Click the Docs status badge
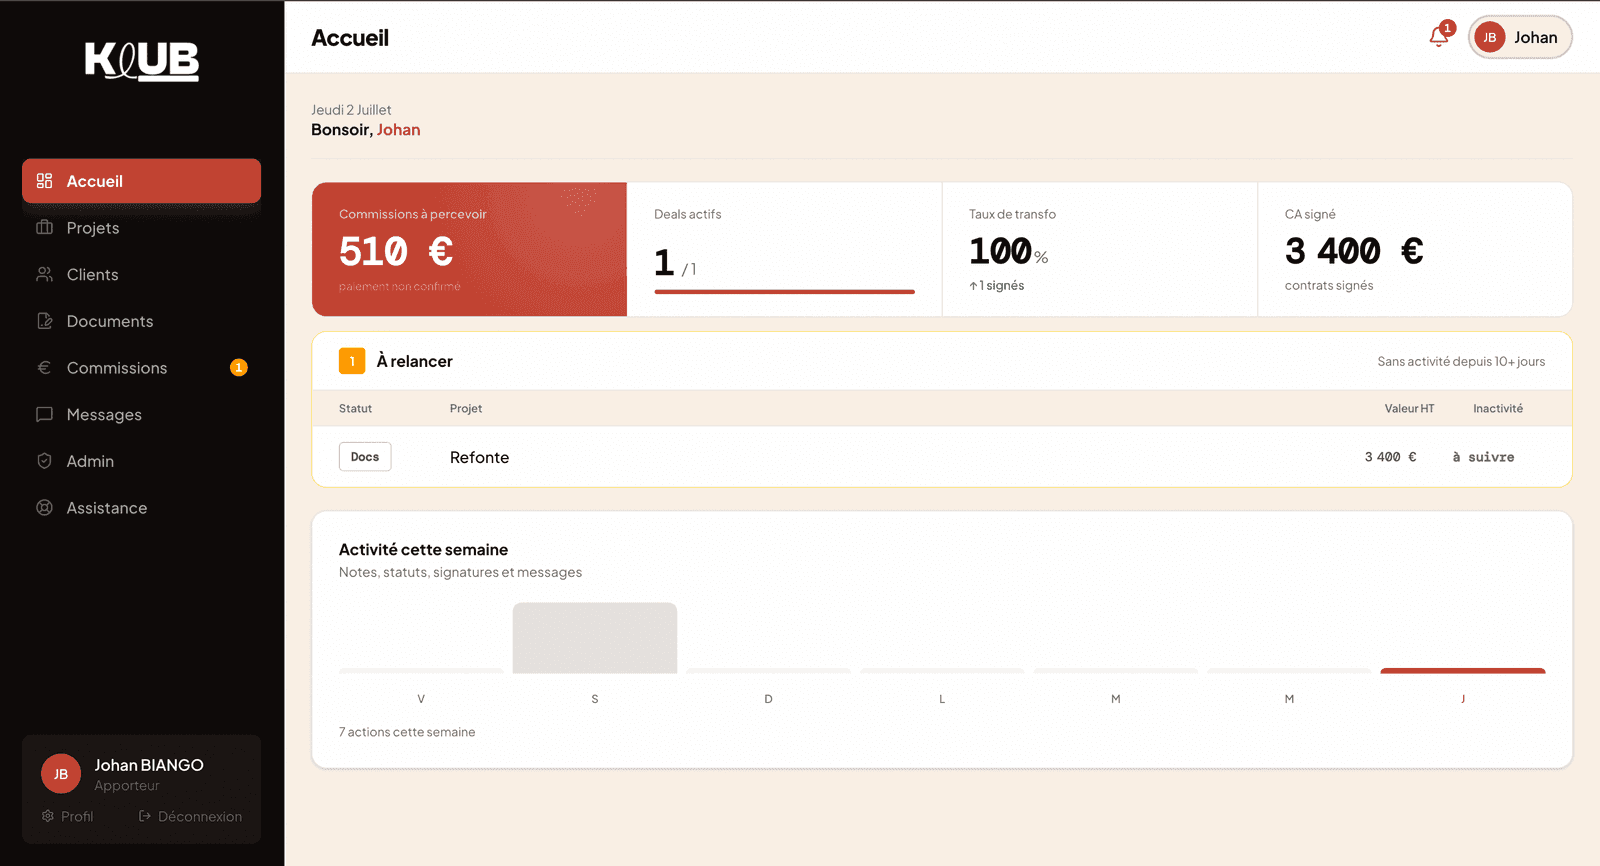Screen dimensions: 1600x866 tap(365, 457)
